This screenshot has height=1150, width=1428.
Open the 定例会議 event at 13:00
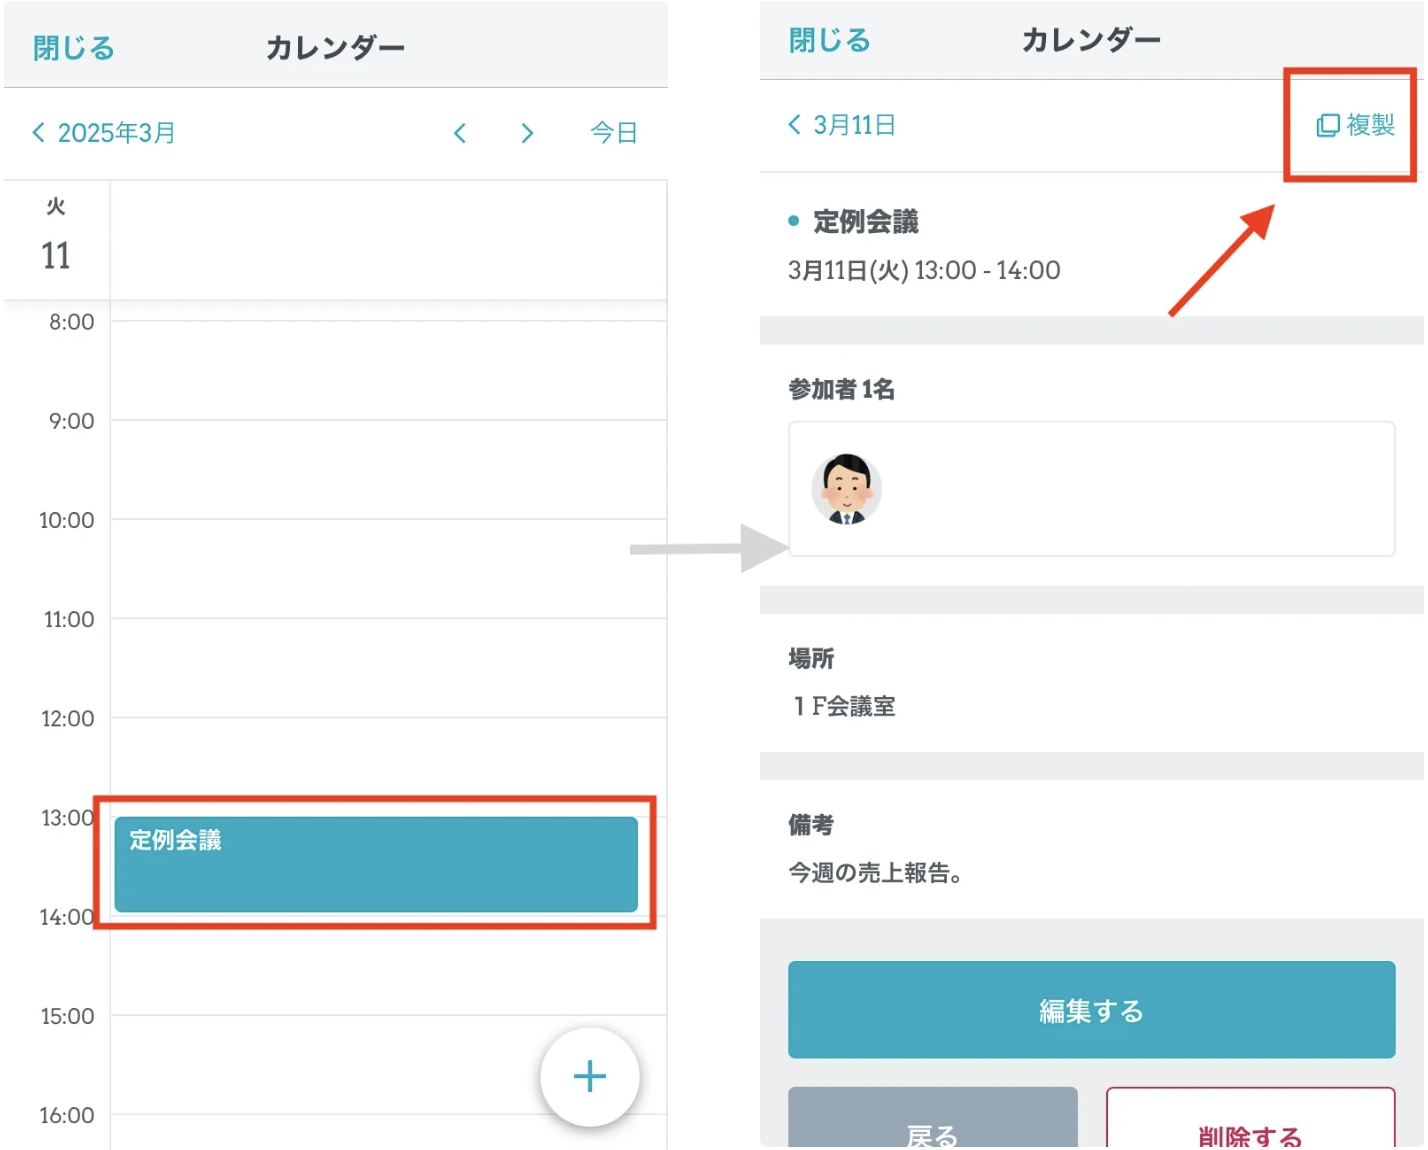[376, 864]
